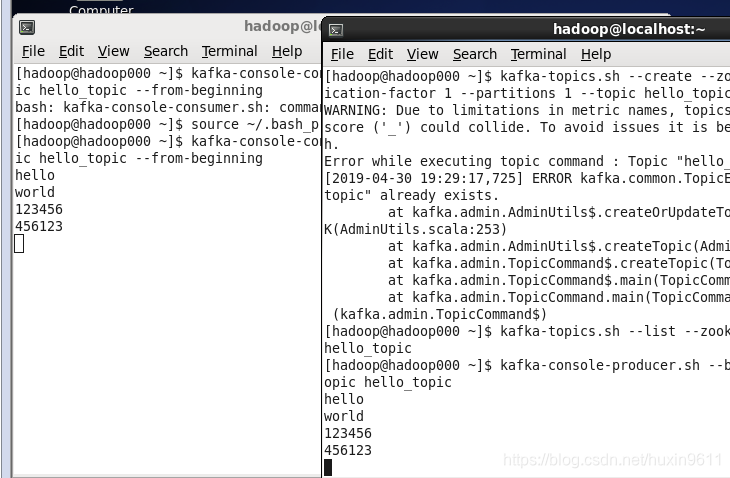Open Terminal menu in the front terminal window

[x=539, y=54]
